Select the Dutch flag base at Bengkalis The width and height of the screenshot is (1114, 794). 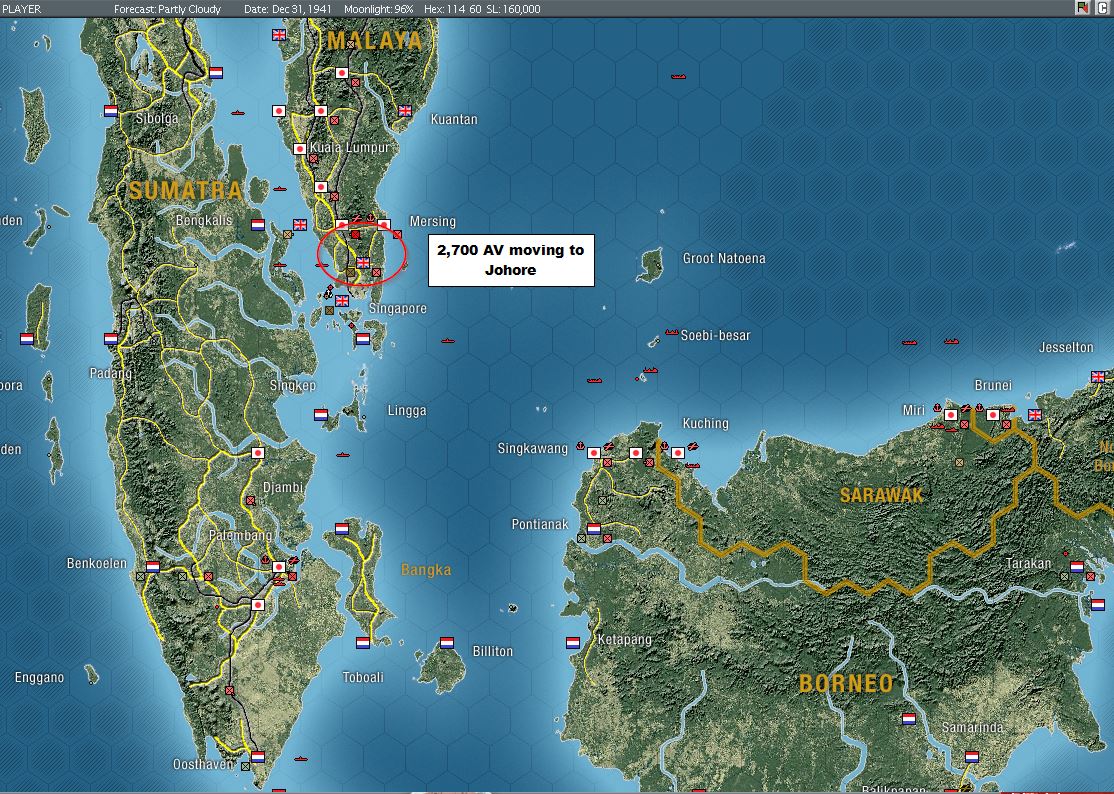coord(258,225)
